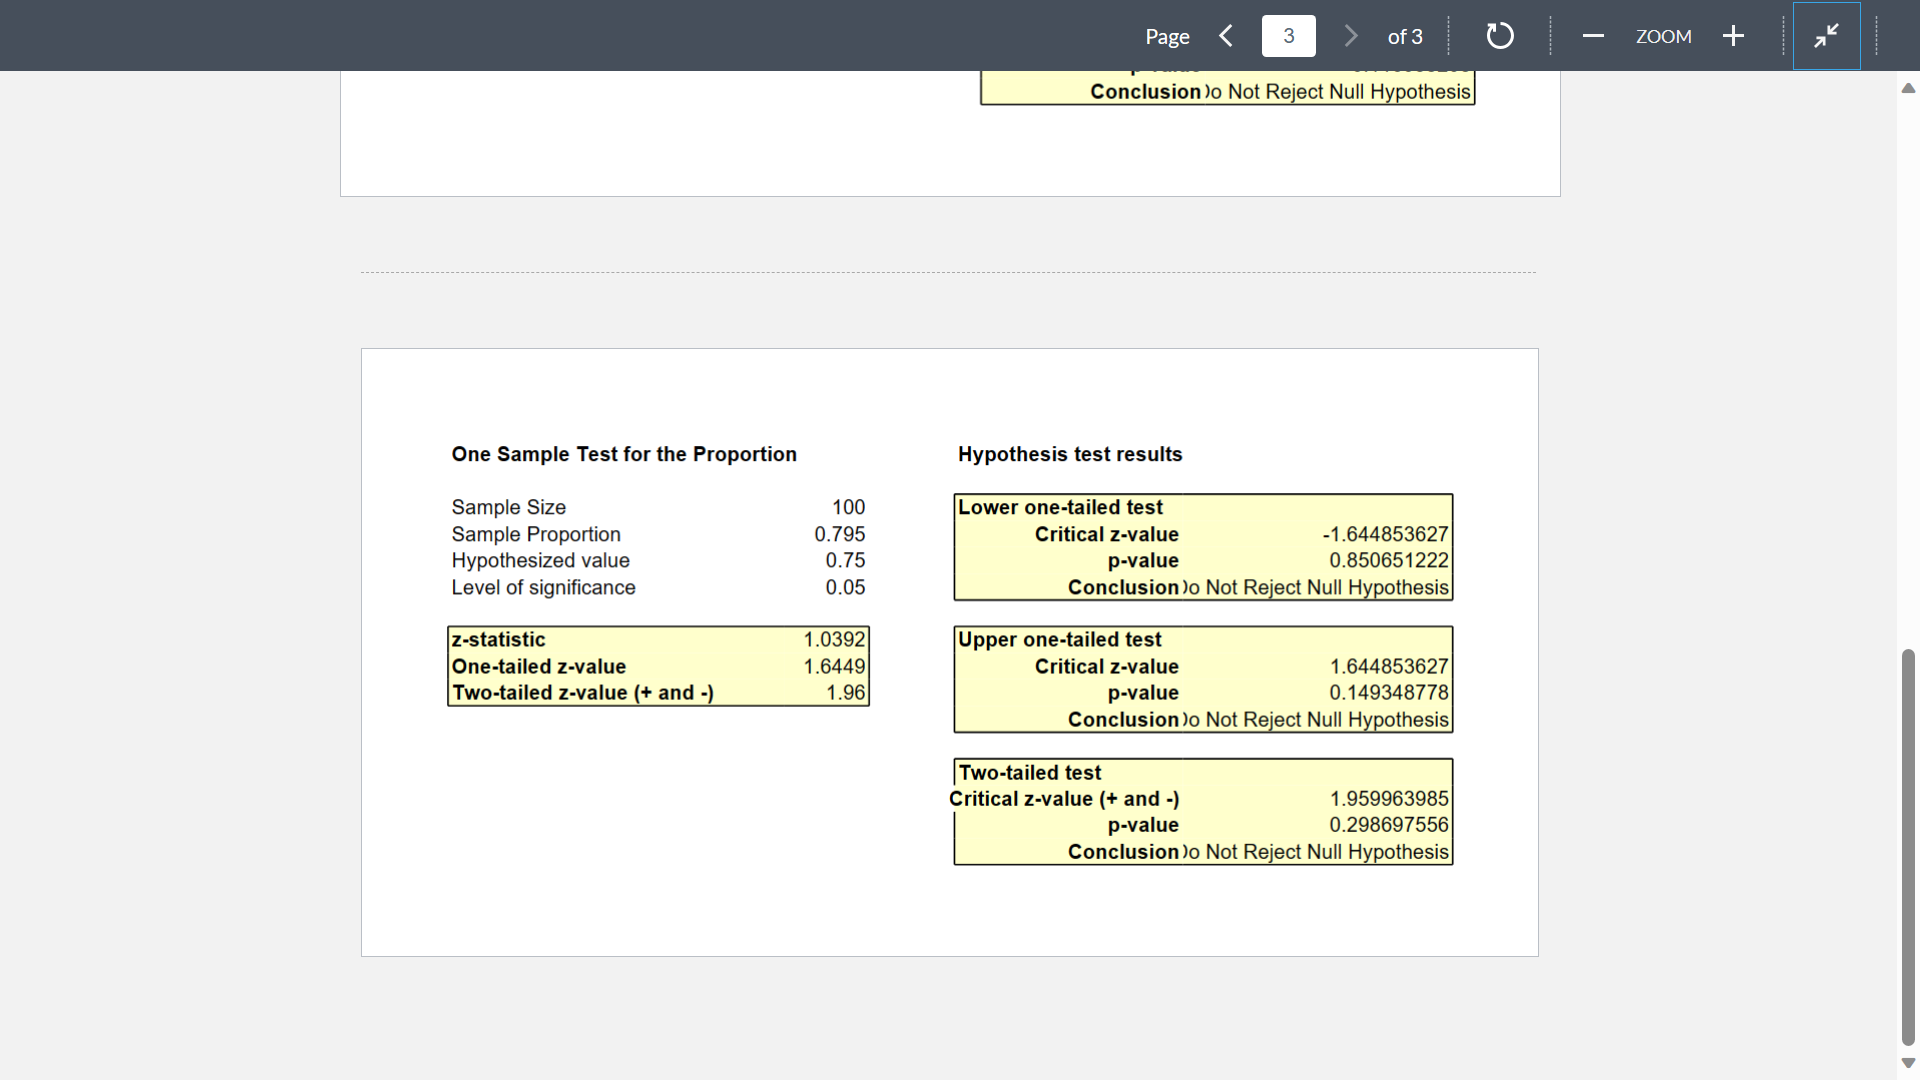Zoom out on the document
Screen dimensions: 1920x1080
1592,35
